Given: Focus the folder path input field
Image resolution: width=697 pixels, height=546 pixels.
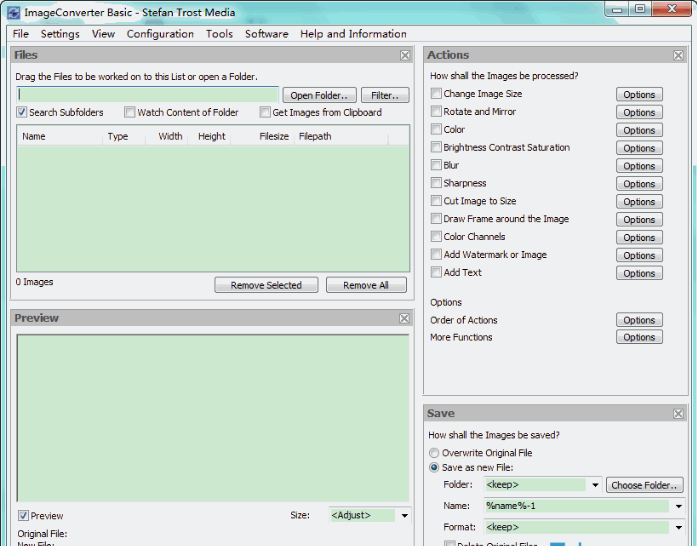Looking at the screenshot, I should 148,95.
